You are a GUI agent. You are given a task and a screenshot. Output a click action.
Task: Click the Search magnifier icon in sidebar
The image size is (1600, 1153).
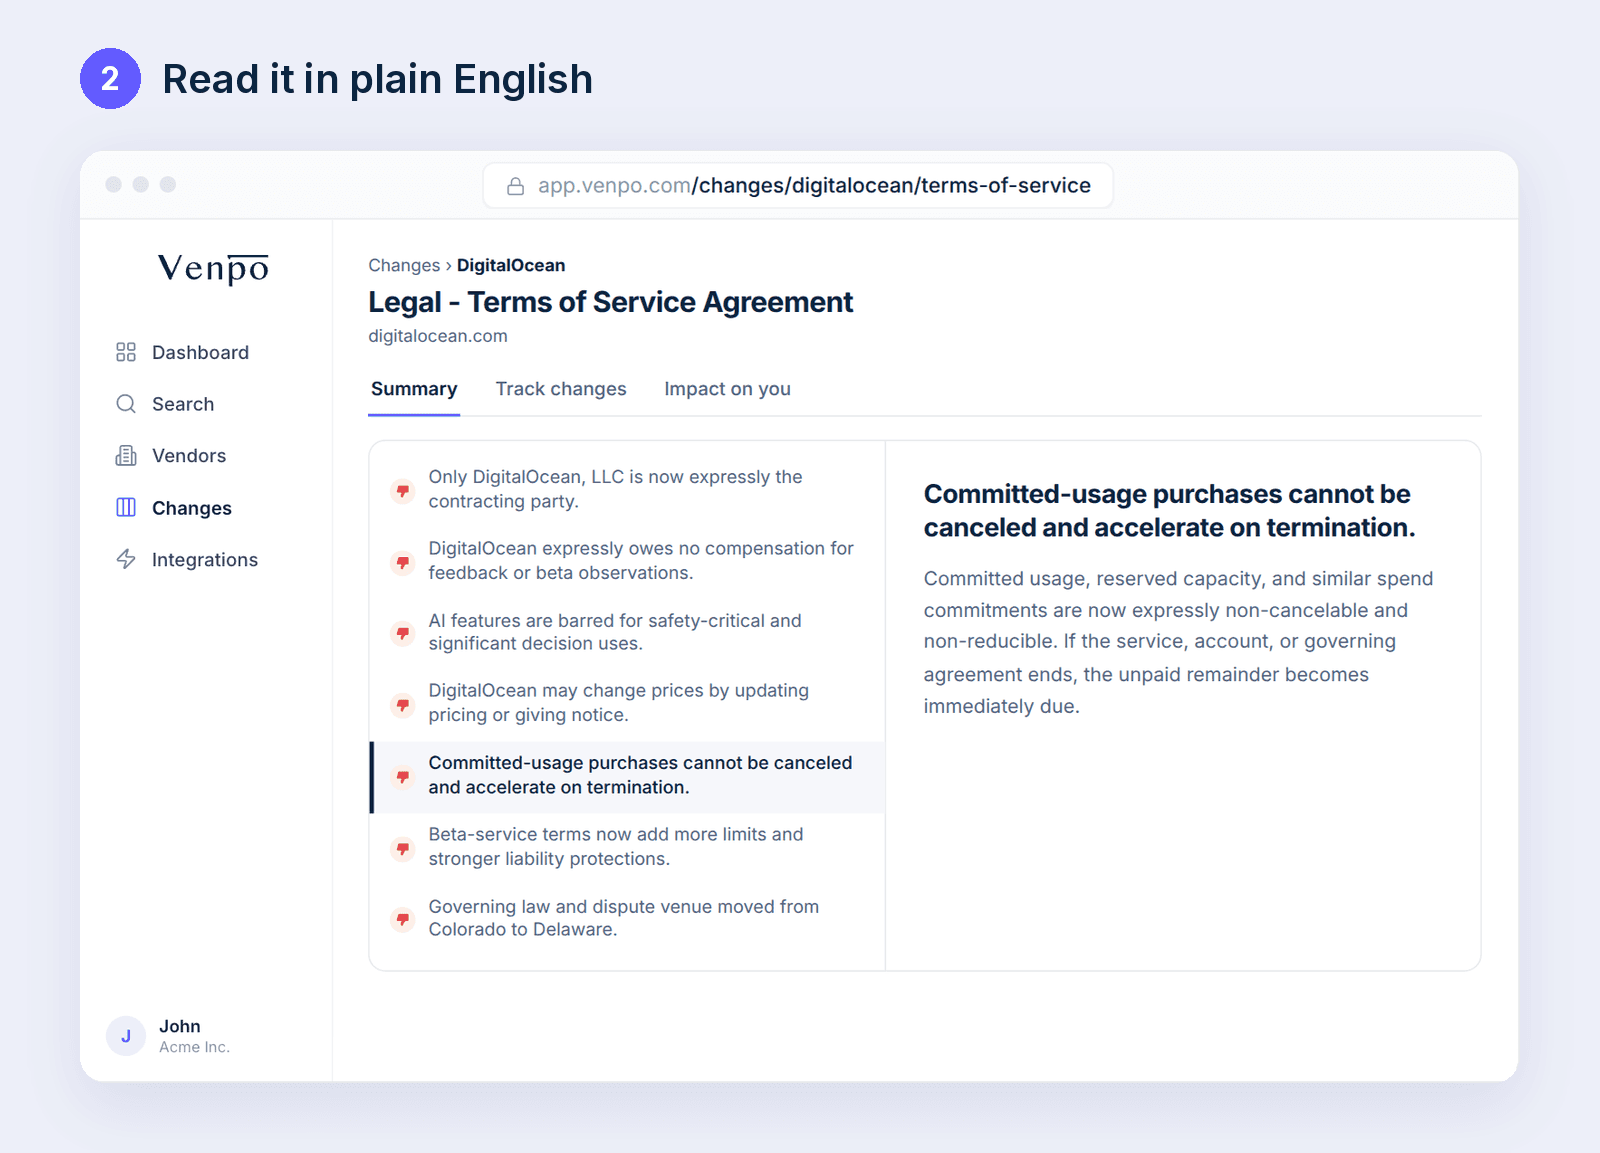126,404
